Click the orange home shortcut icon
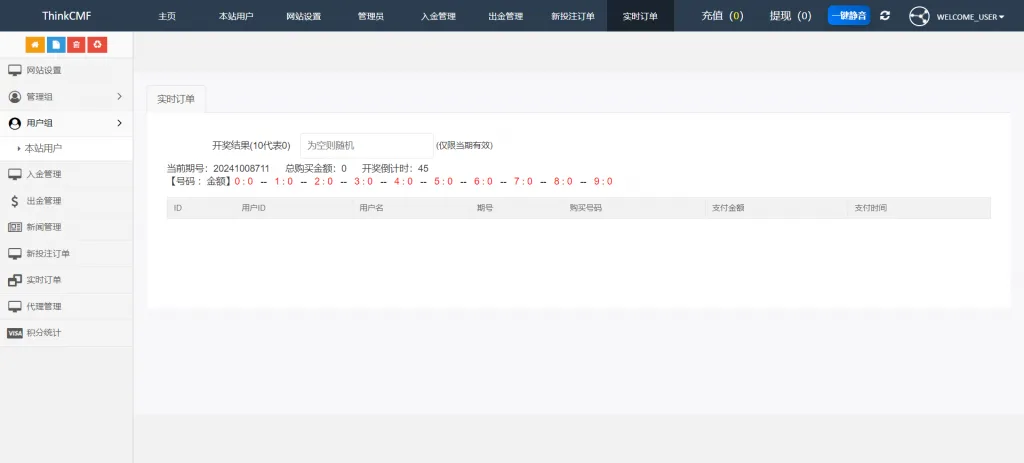Viewport: 1024px width, 463px height. [x=35, y=44]
